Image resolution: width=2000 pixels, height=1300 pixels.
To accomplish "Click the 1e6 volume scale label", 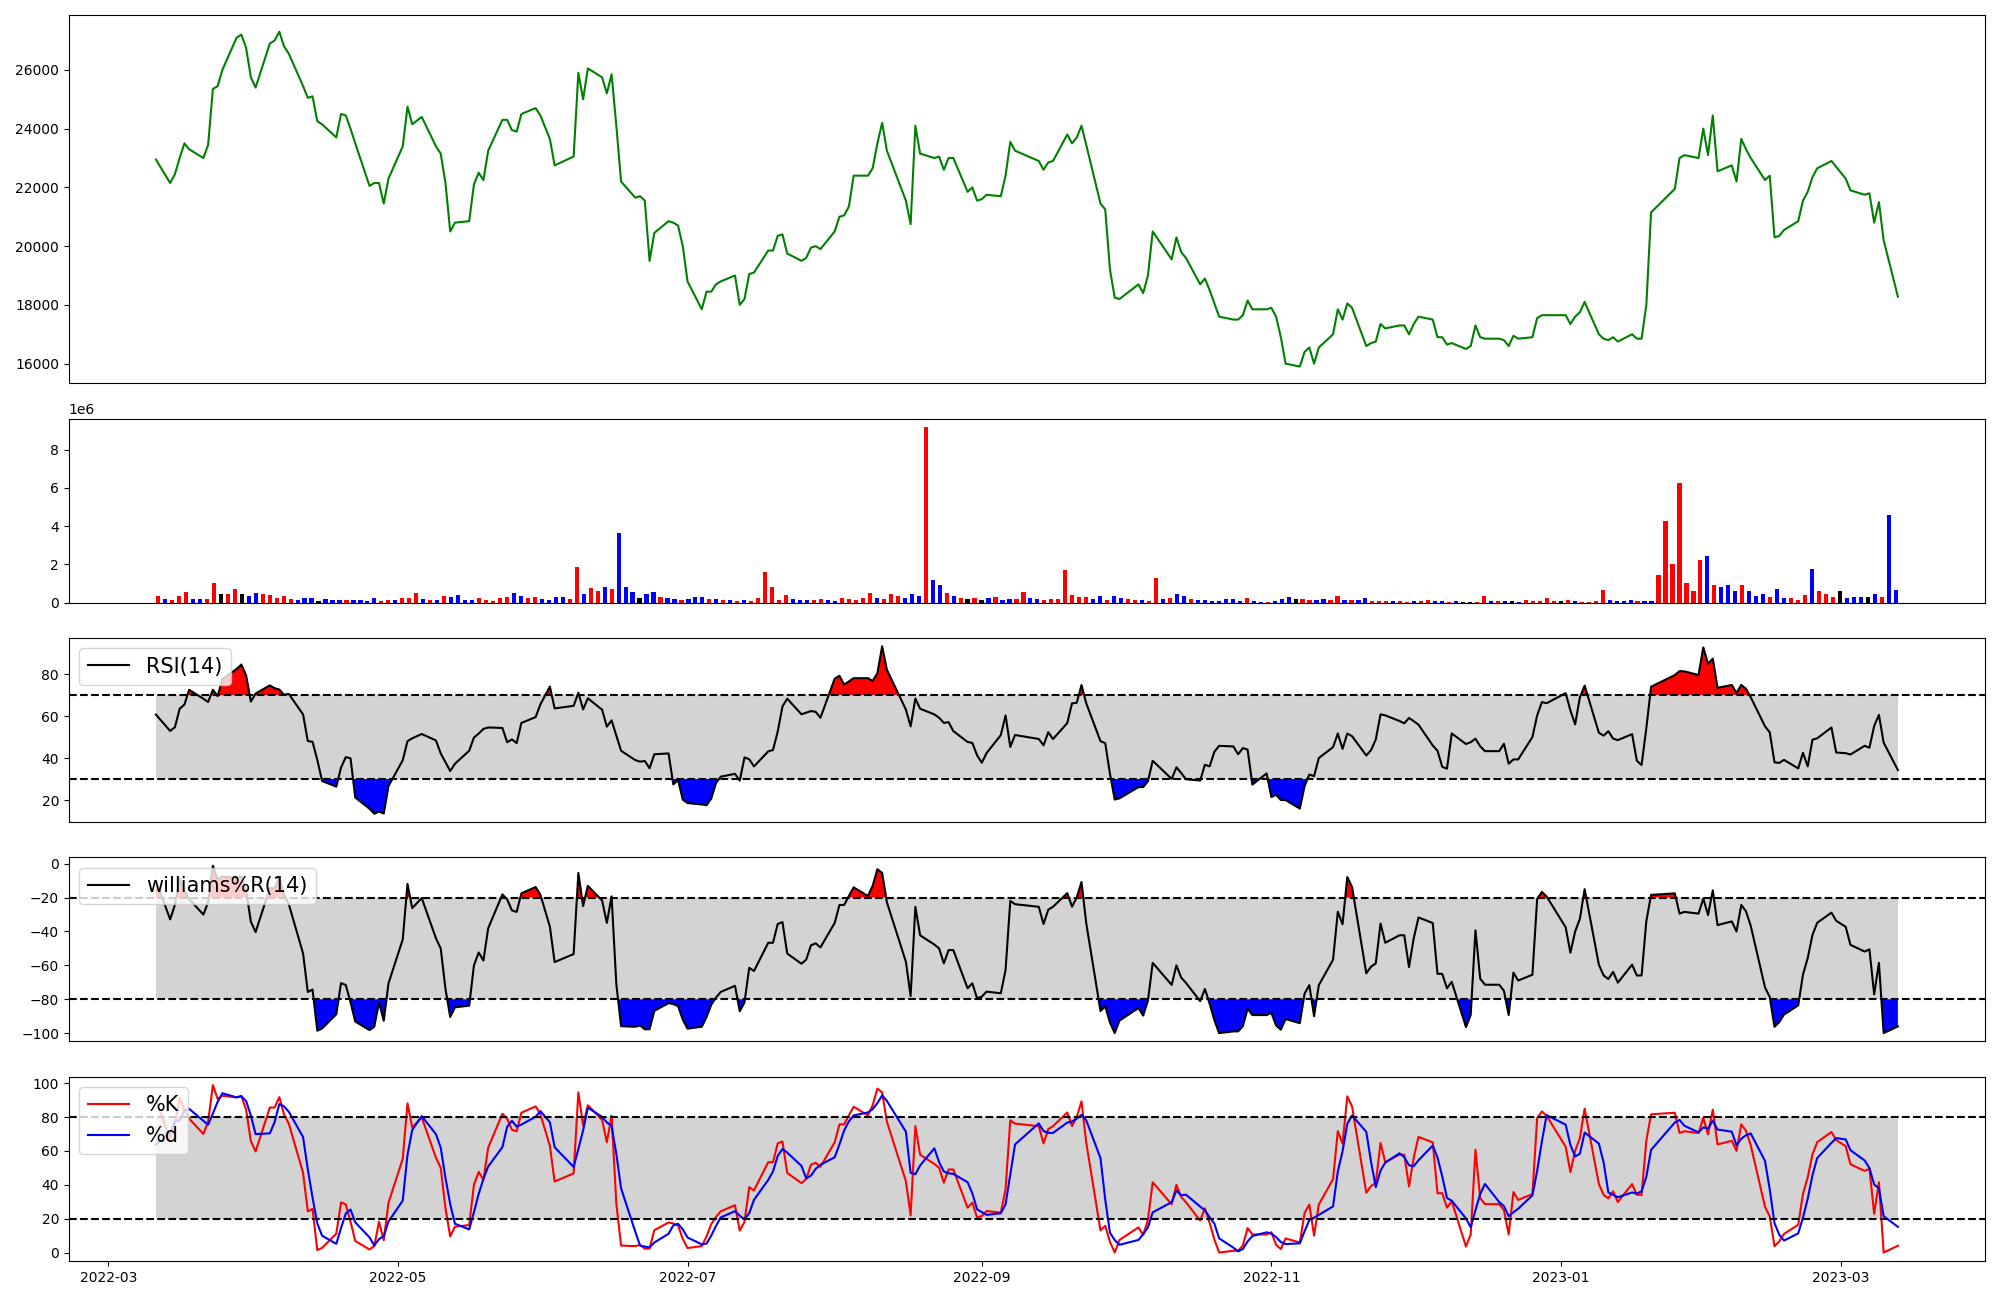I will (x=81, y=410).
